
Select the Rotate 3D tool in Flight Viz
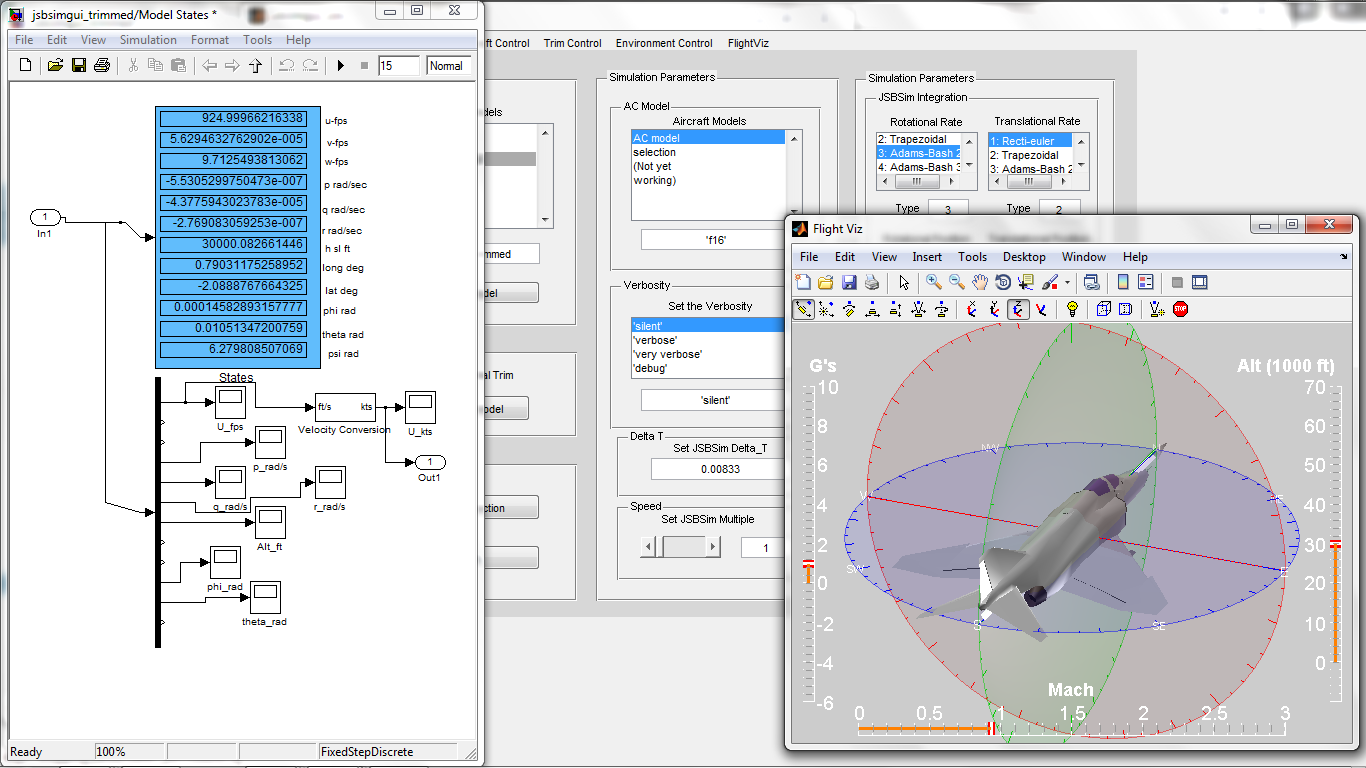point(1003,283)
